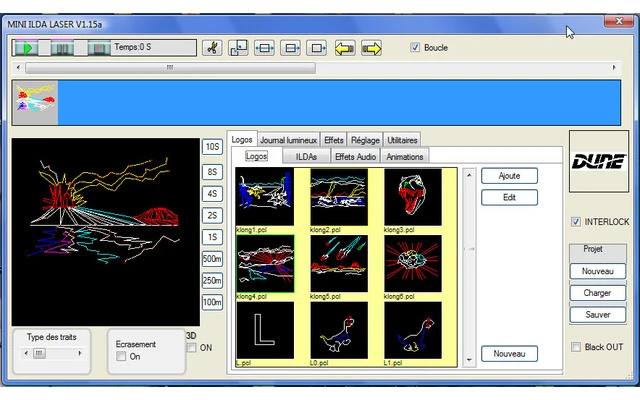Select the first clip thumbnail in timeline
This screenshot has width=640, height=400.
tap(35, 102)
